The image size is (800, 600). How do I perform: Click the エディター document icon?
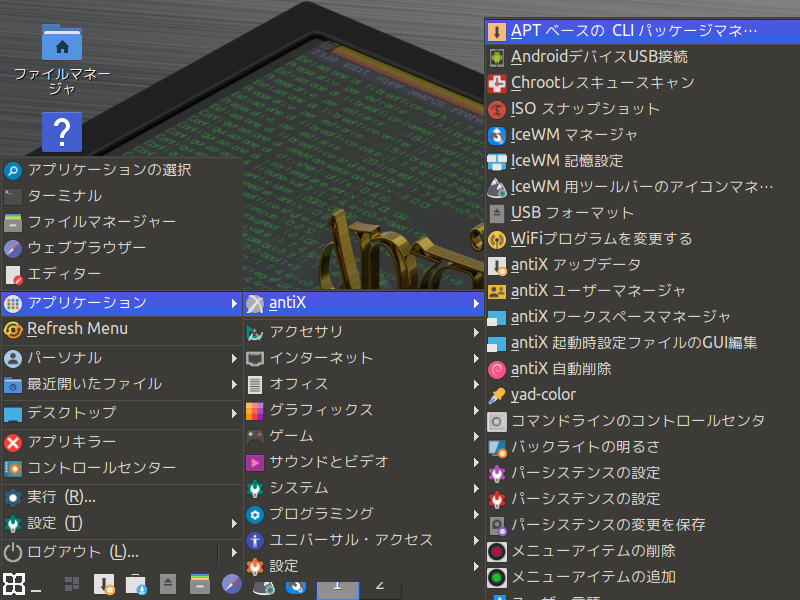point(13,274)
